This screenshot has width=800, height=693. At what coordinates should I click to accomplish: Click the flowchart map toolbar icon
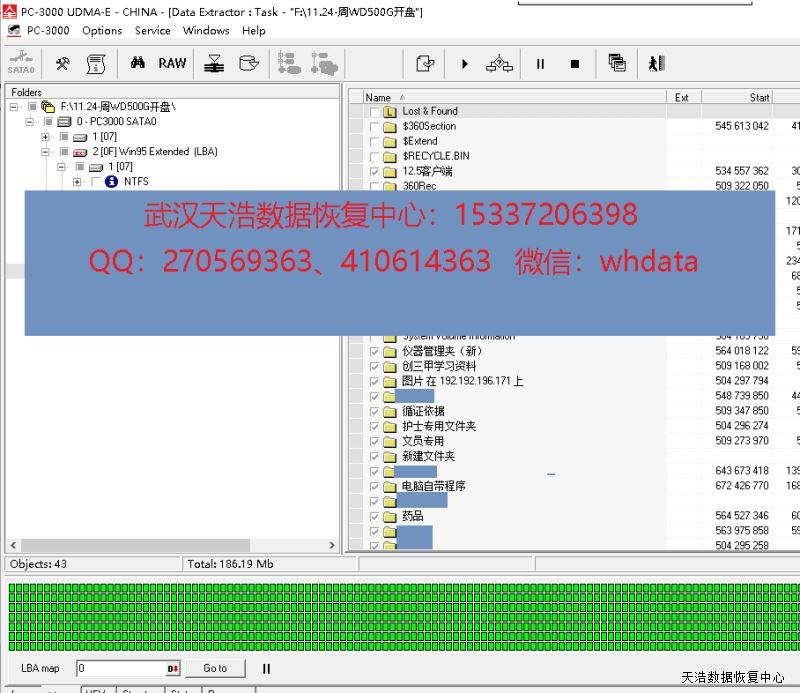coord(499,64)
